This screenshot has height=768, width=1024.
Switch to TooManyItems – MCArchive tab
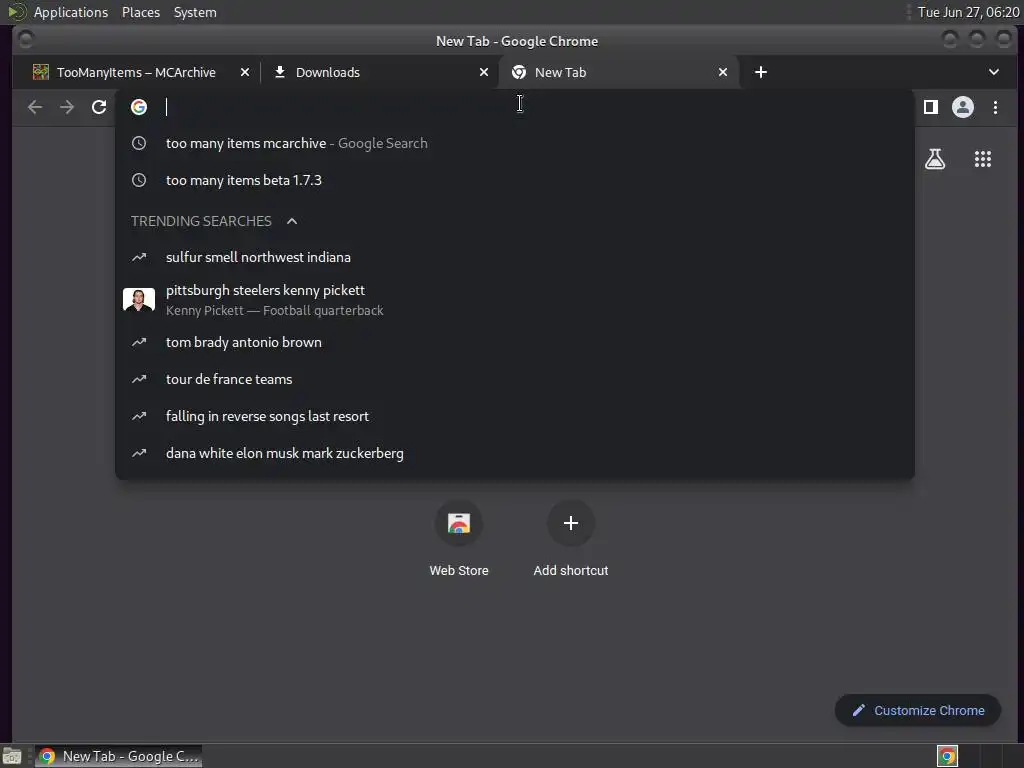pos(136,72)
